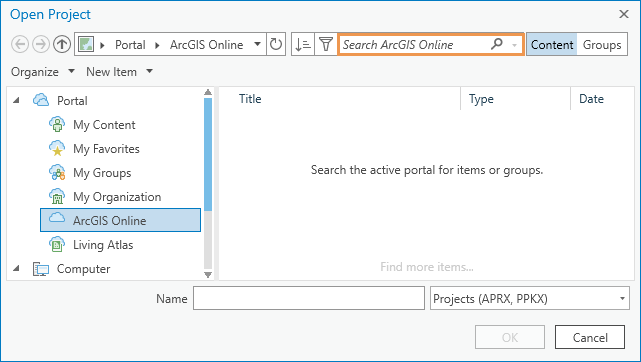Viewport: 641px width, 362px height.
Task: Click the tree scrollbar up arrow
Action: tap(208, 92)
